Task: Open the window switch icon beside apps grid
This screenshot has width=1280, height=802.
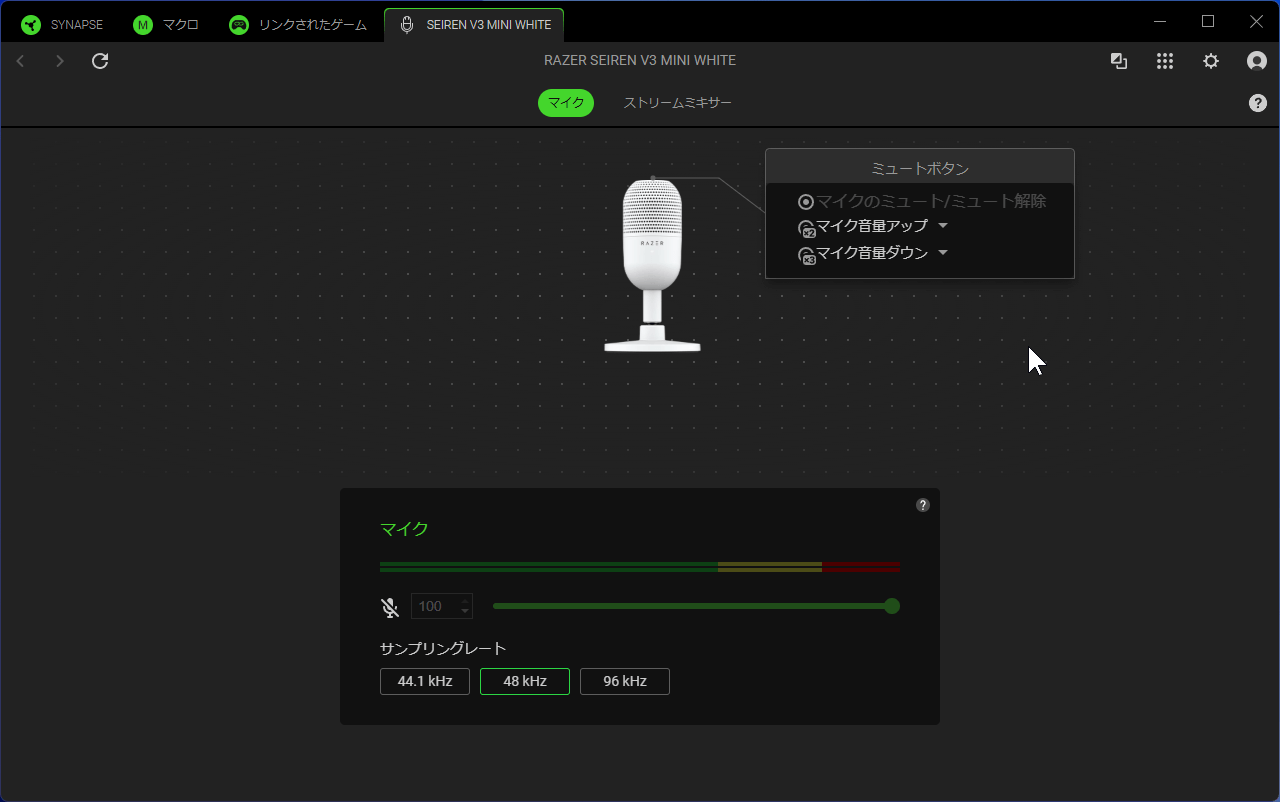Action: (x=1119, y=61)
